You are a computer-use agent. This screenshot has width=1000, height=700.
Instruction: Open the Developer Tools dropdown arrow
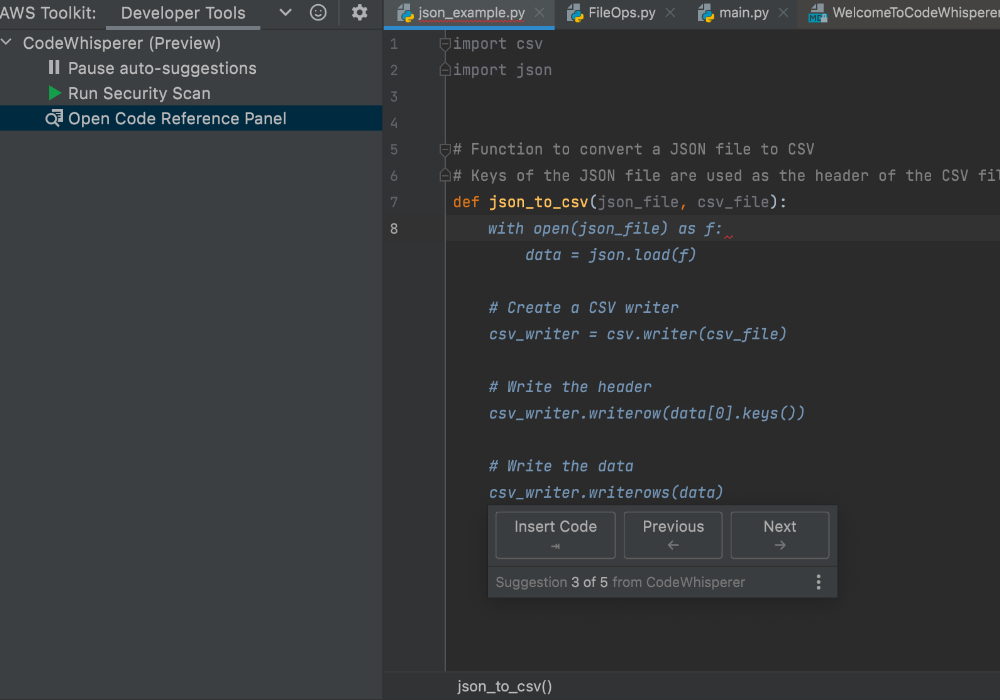click(285, 13)
